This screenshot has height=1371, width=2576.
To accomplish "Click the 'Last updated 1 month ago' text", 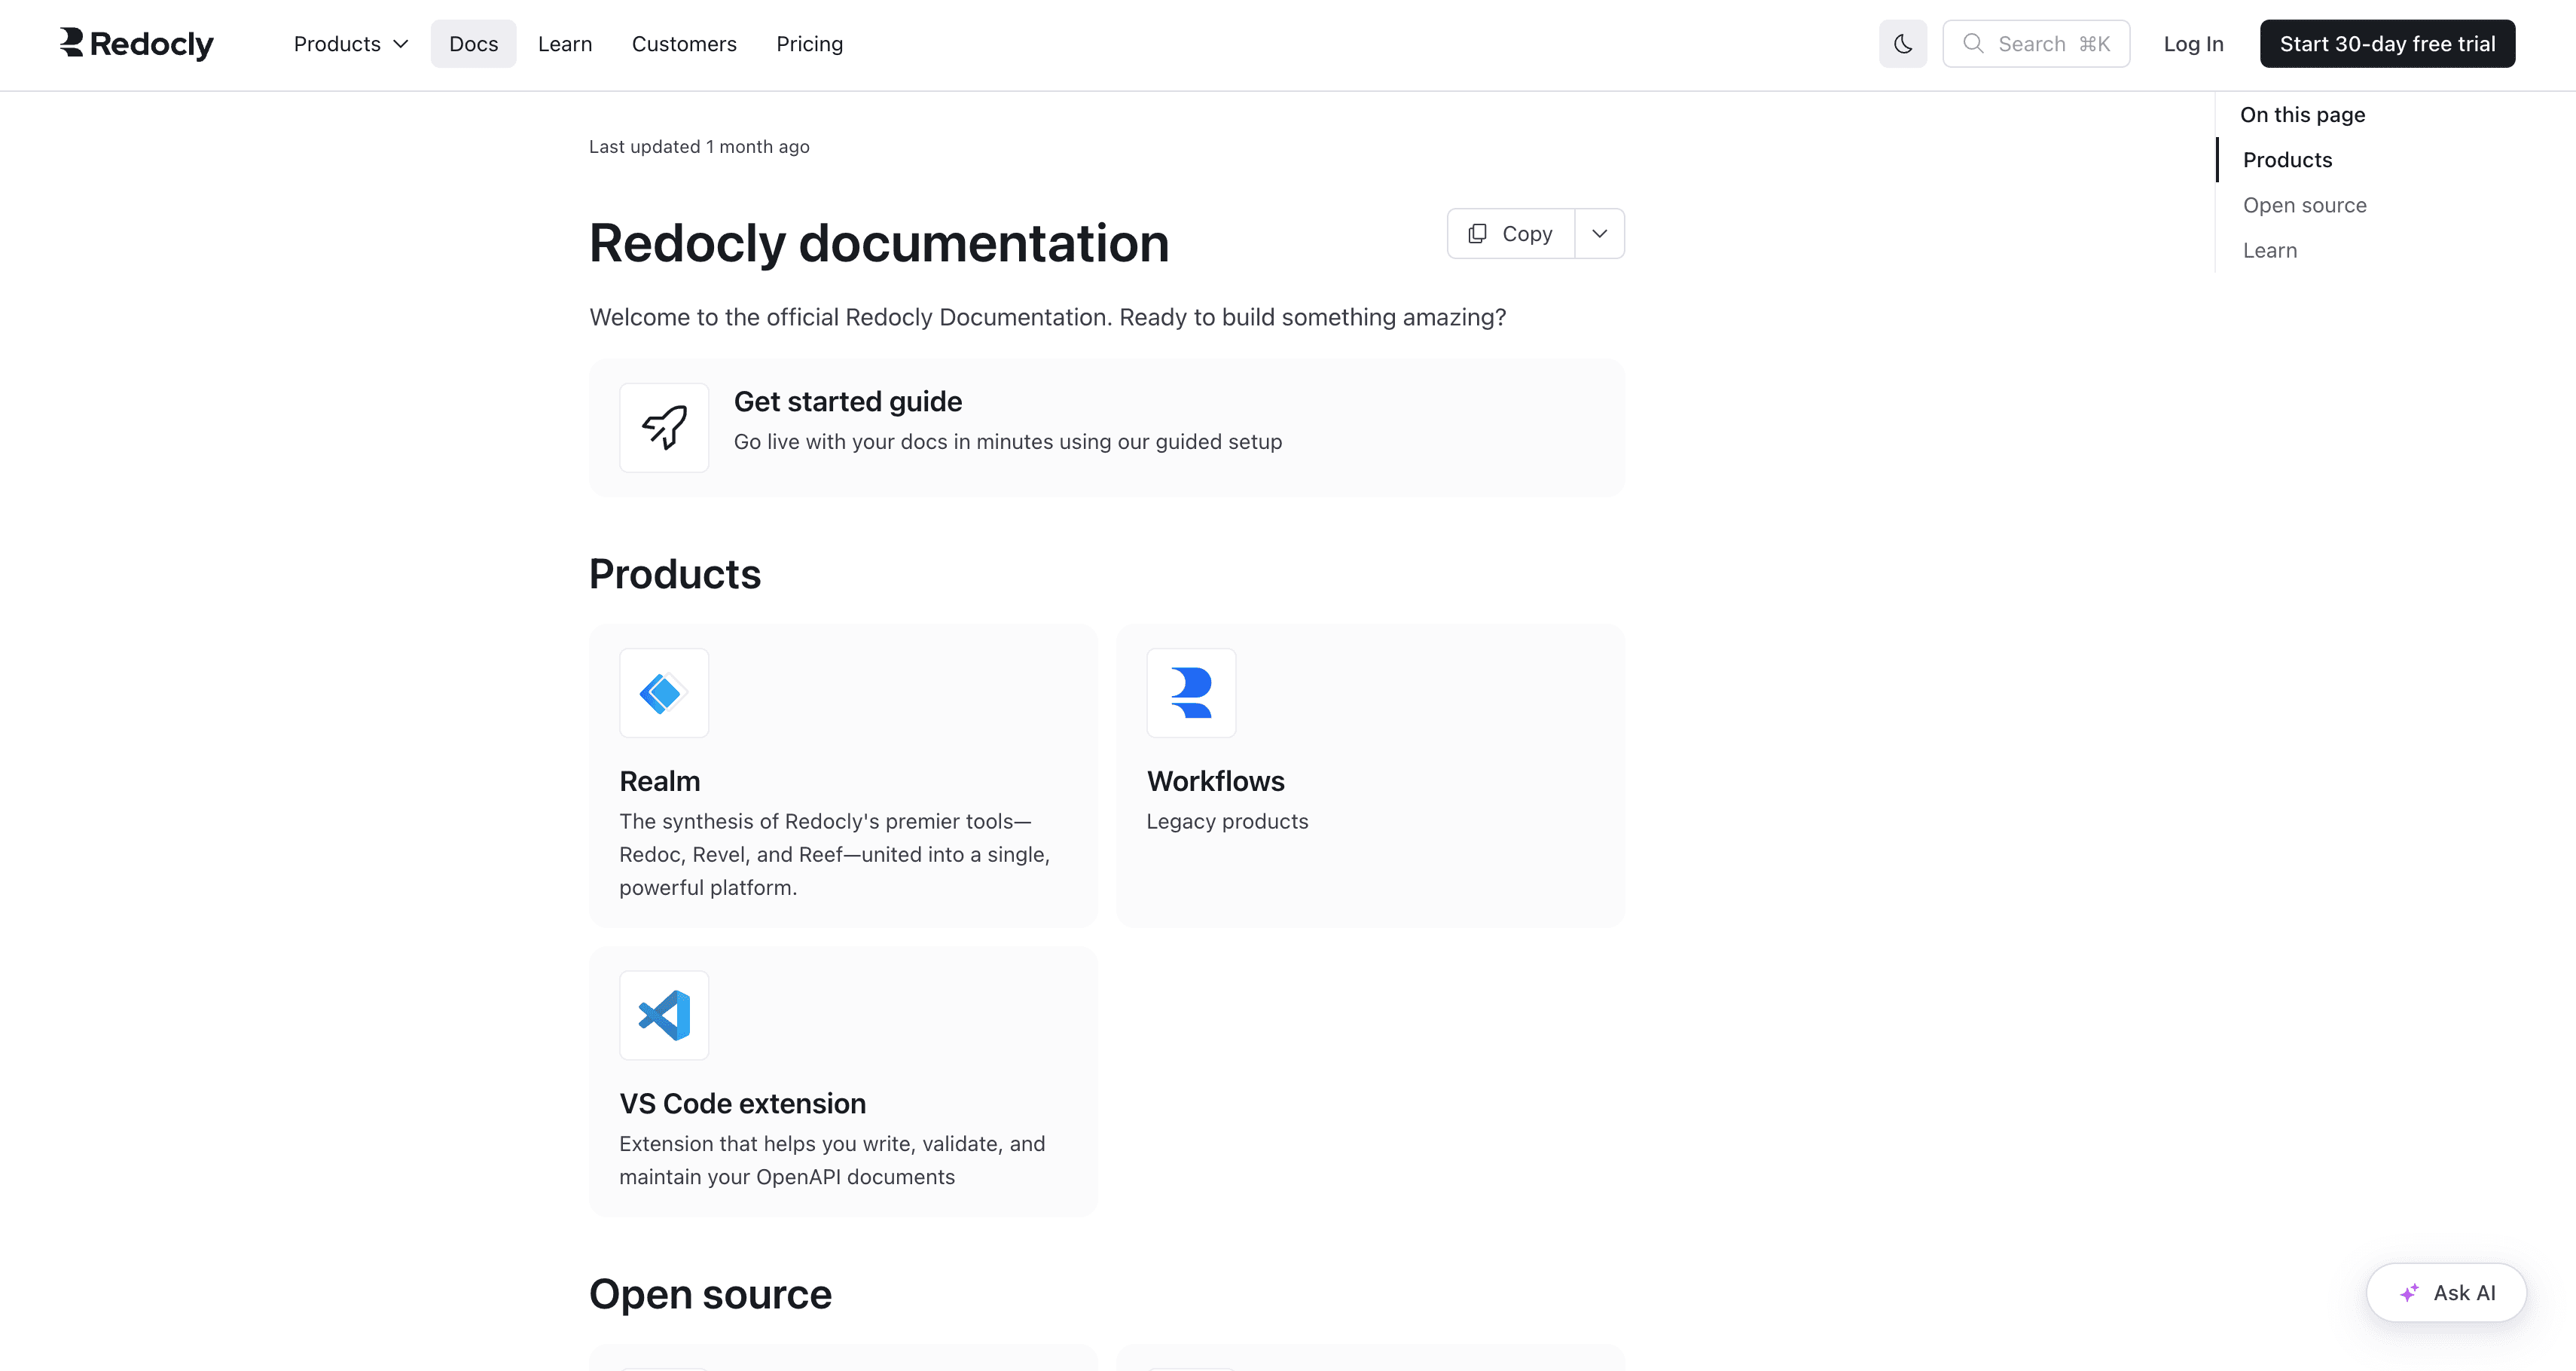I will pyautogui.click(x=699, y=146).
